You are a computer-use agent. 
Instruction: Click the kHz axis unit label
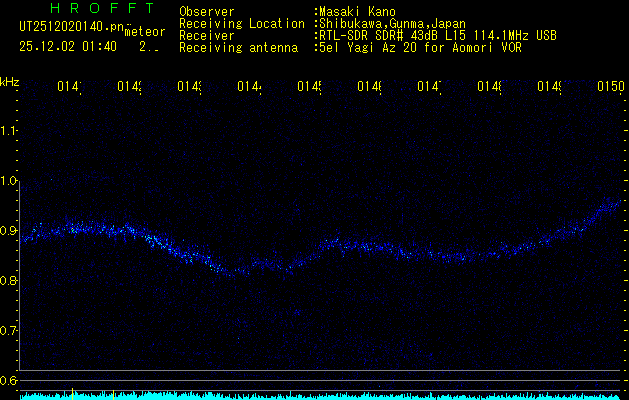(10, 81)
